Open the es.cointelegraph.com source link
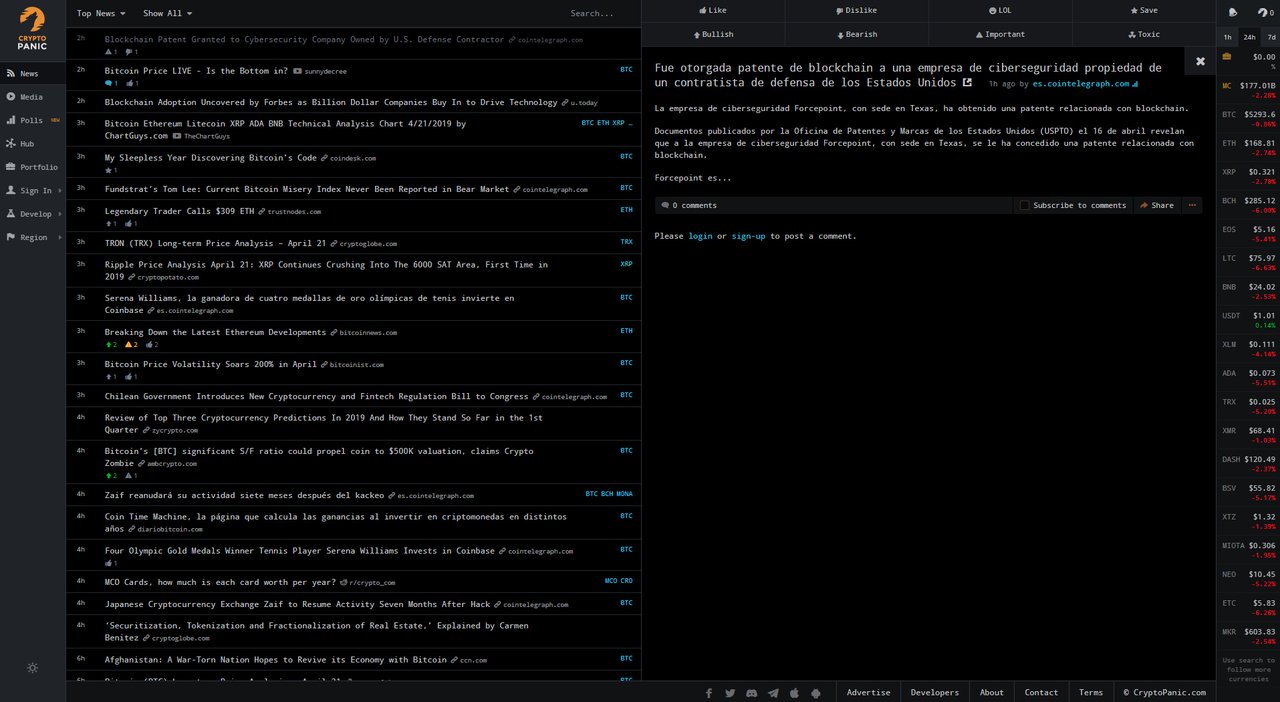 (1081, 84)
